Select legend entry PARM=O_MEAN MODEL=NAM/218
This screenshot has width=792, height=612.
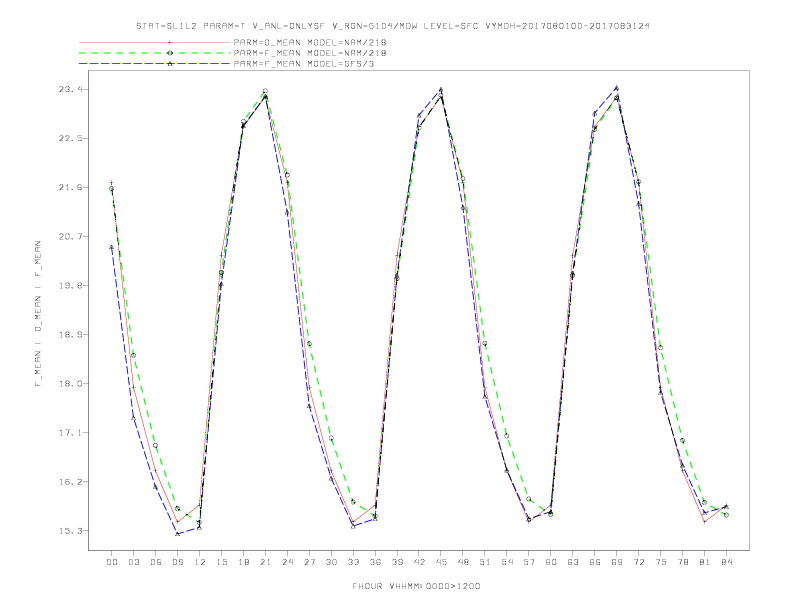pos(310,42)
